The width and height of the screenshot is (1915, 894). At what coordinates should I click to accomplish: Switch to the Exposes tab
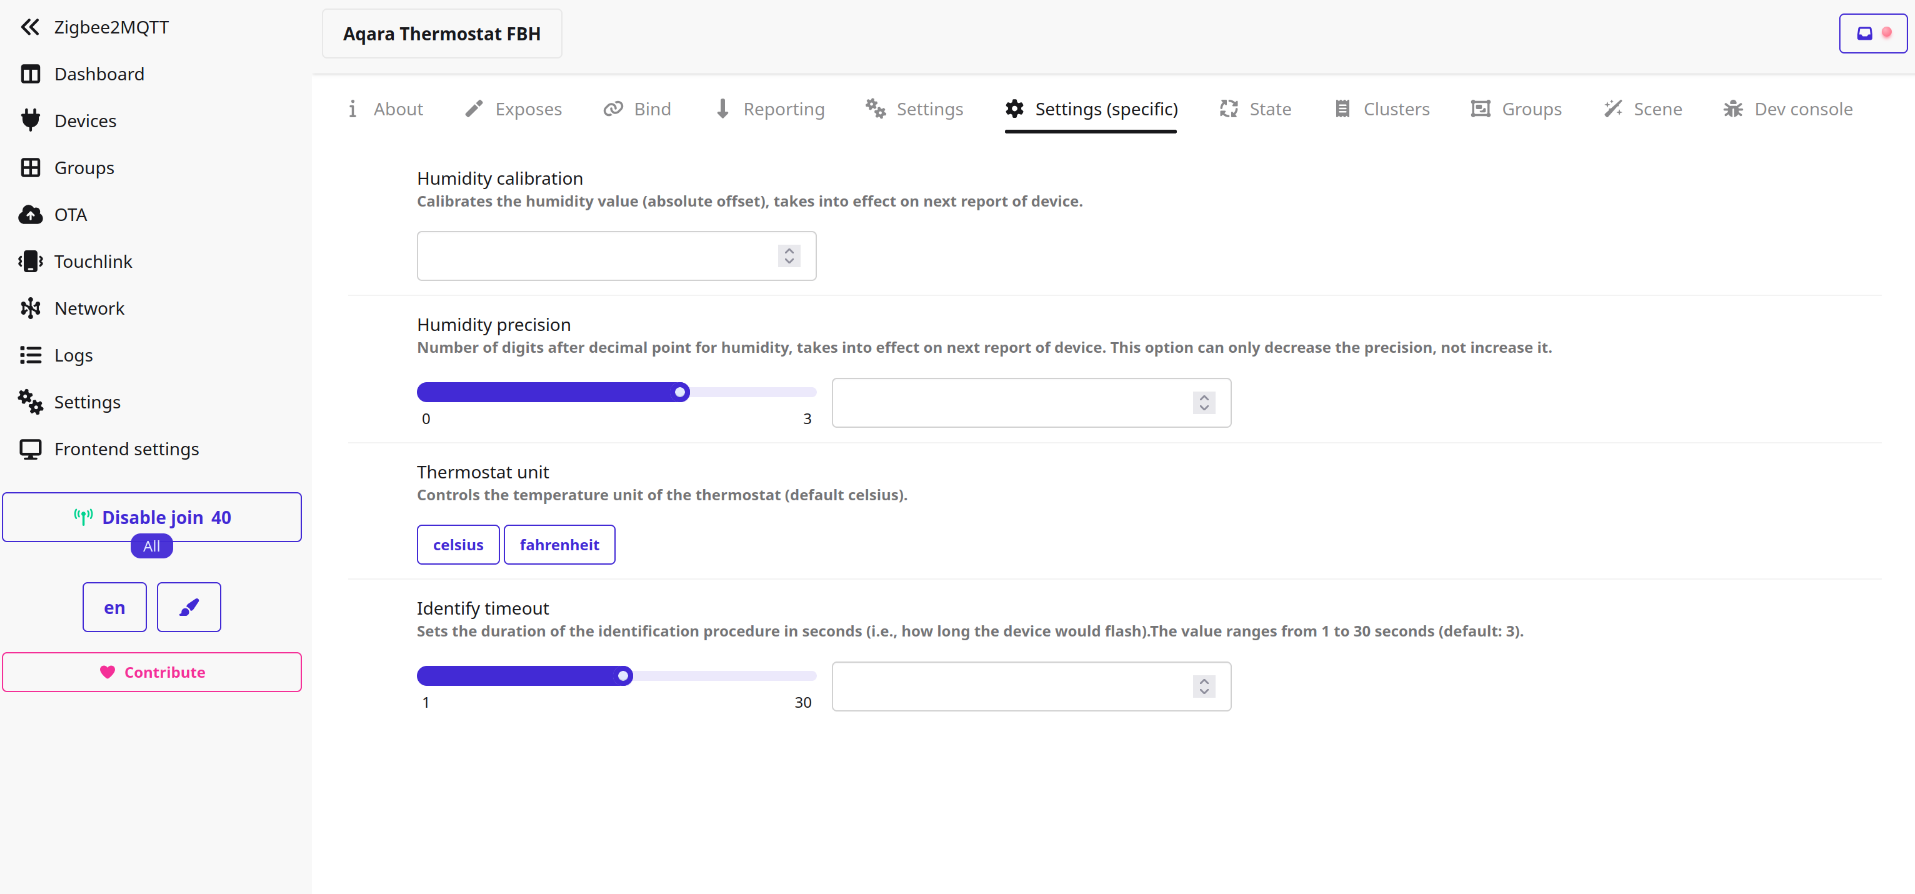(x=514, y=109)
